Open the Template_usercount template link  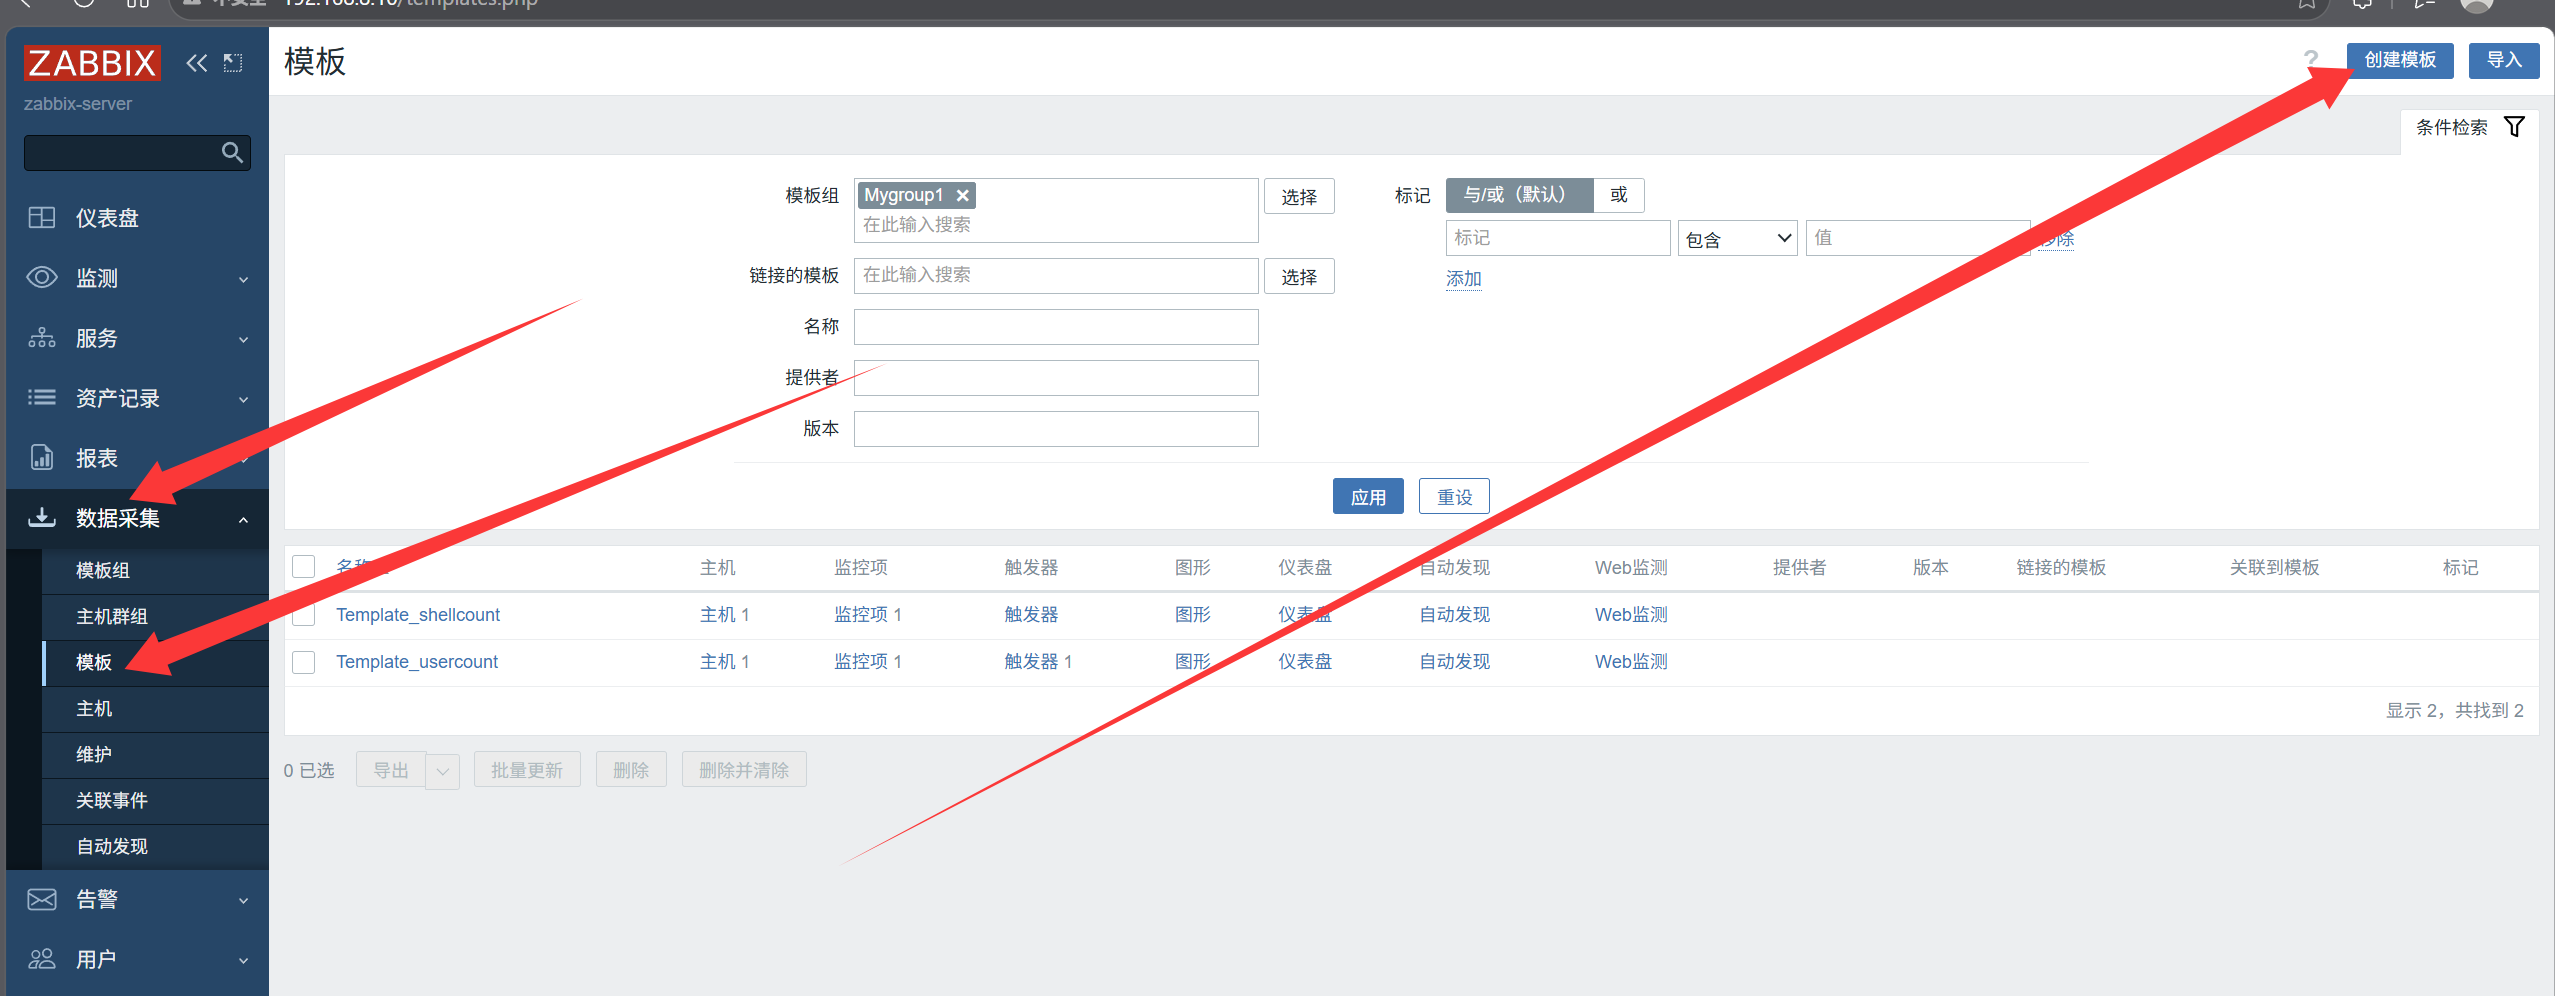(x=417, y=662)
